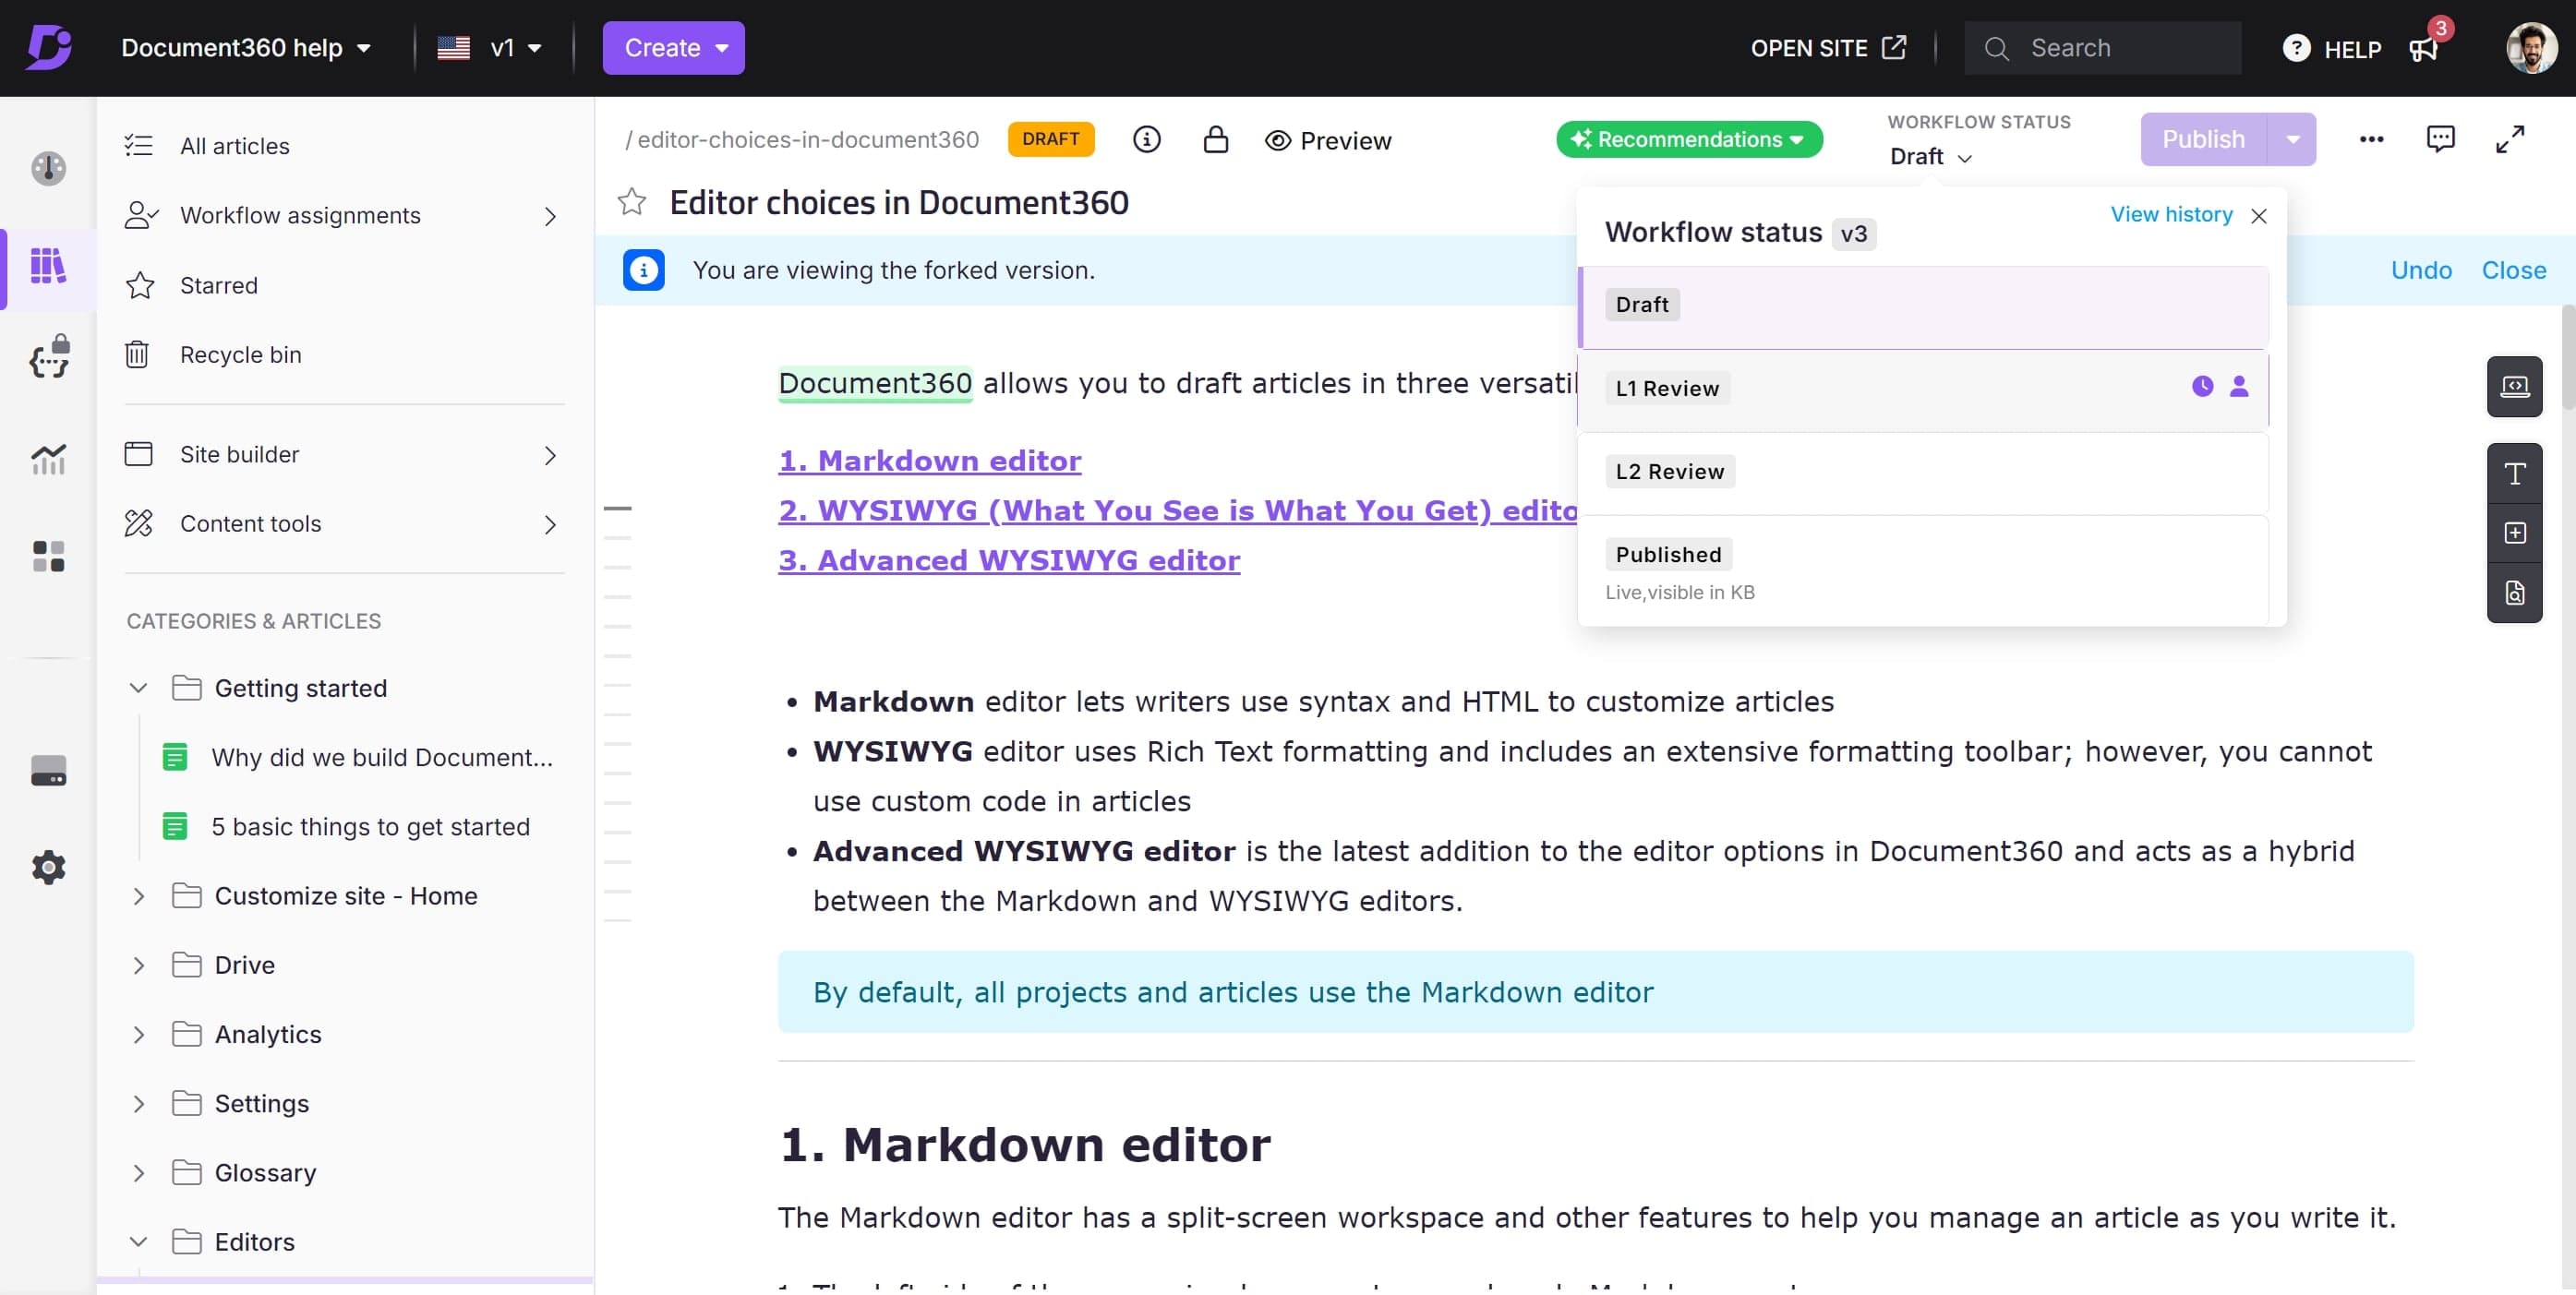This screenshot has width=2576, height=1295.
Task: Select L2 Review workflow status
Action: click(1924, 474)
